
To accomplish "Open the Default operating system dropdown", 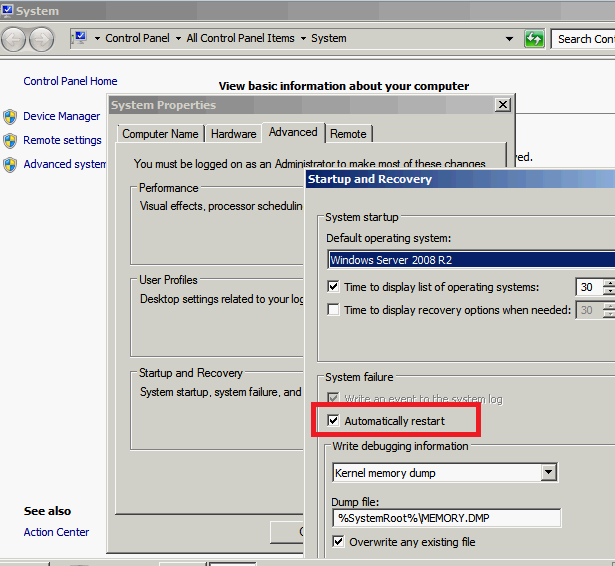I will 470,260.
